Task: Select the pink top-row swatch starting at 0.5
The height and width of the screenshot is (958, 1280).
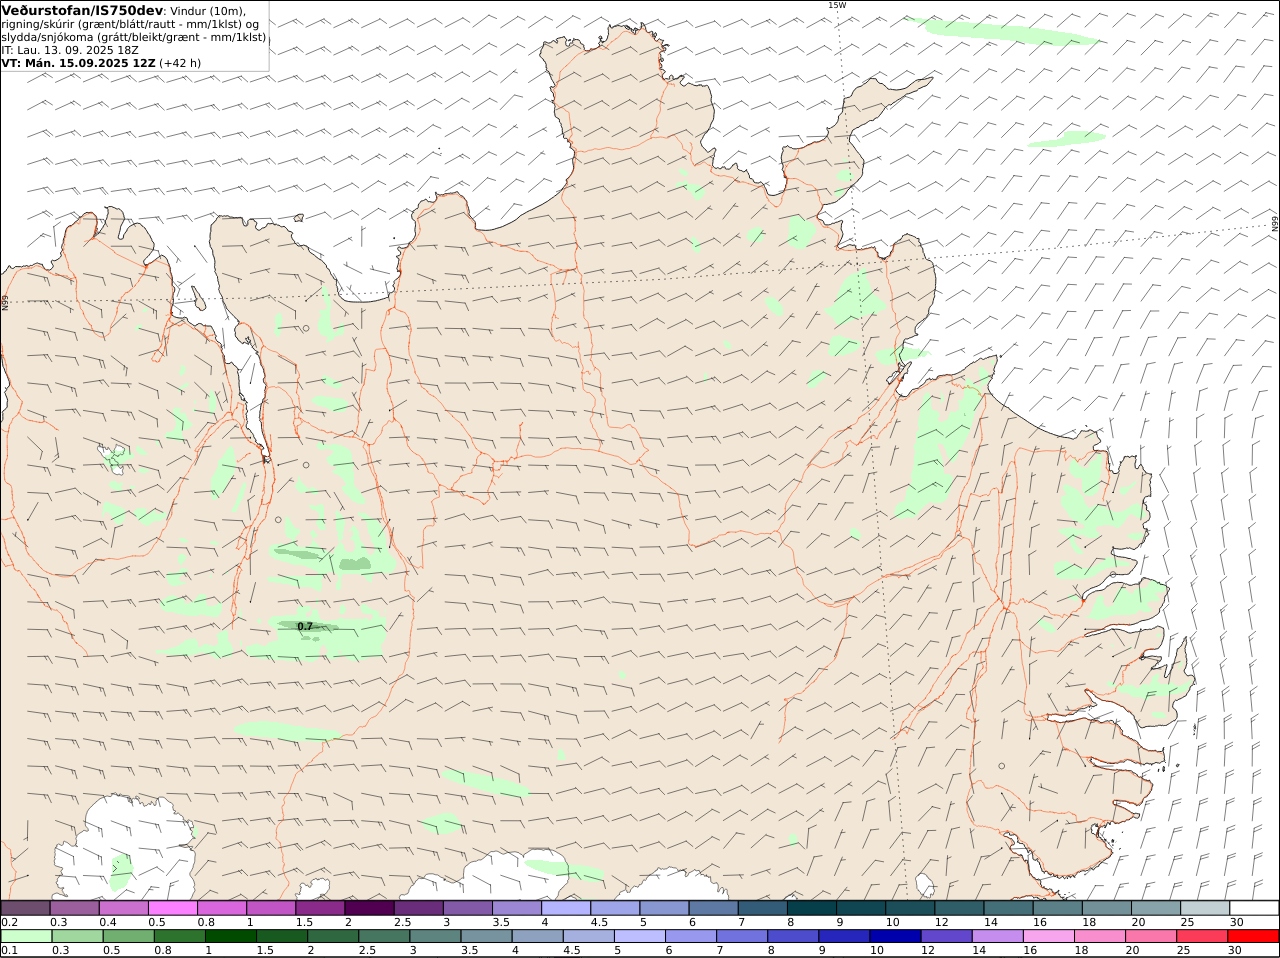Action: (x=173, y=908)
